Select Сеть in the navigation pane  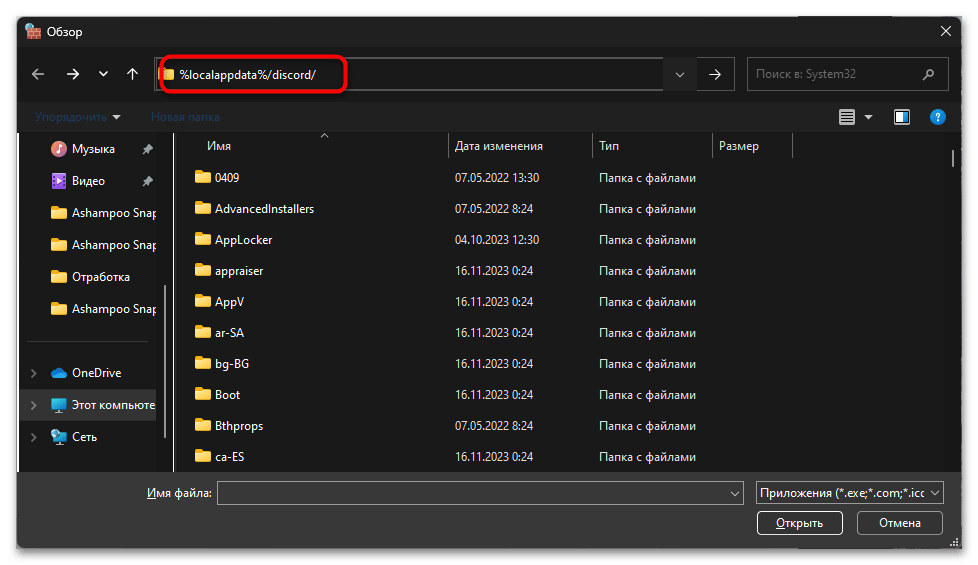(84, 437)
